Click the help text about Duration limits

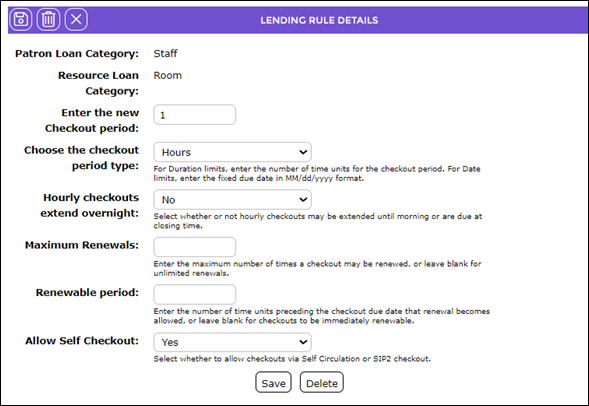point(317,174)
